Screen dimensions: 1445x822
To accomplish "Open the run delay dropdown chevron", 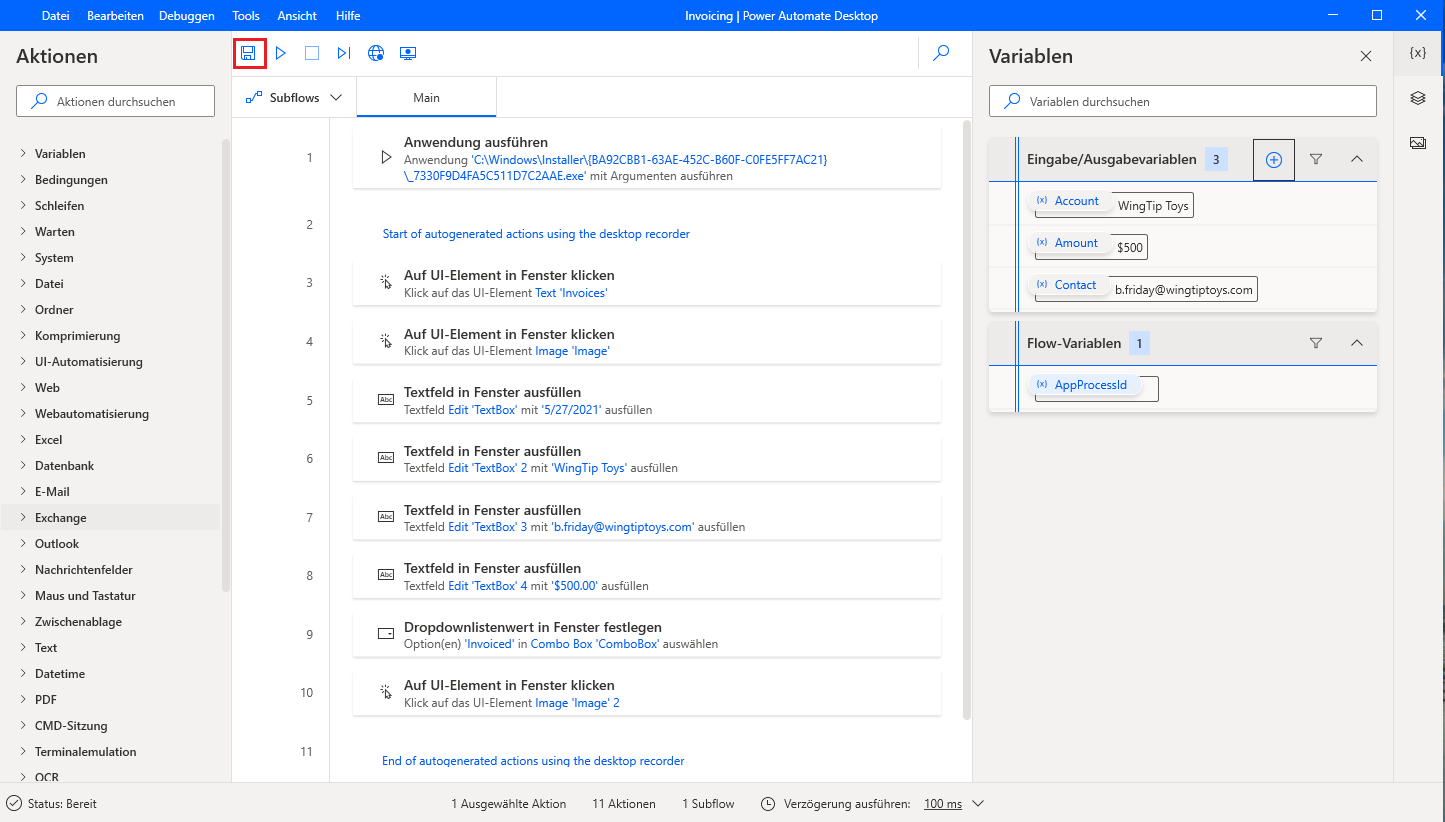I will (979, 804).
